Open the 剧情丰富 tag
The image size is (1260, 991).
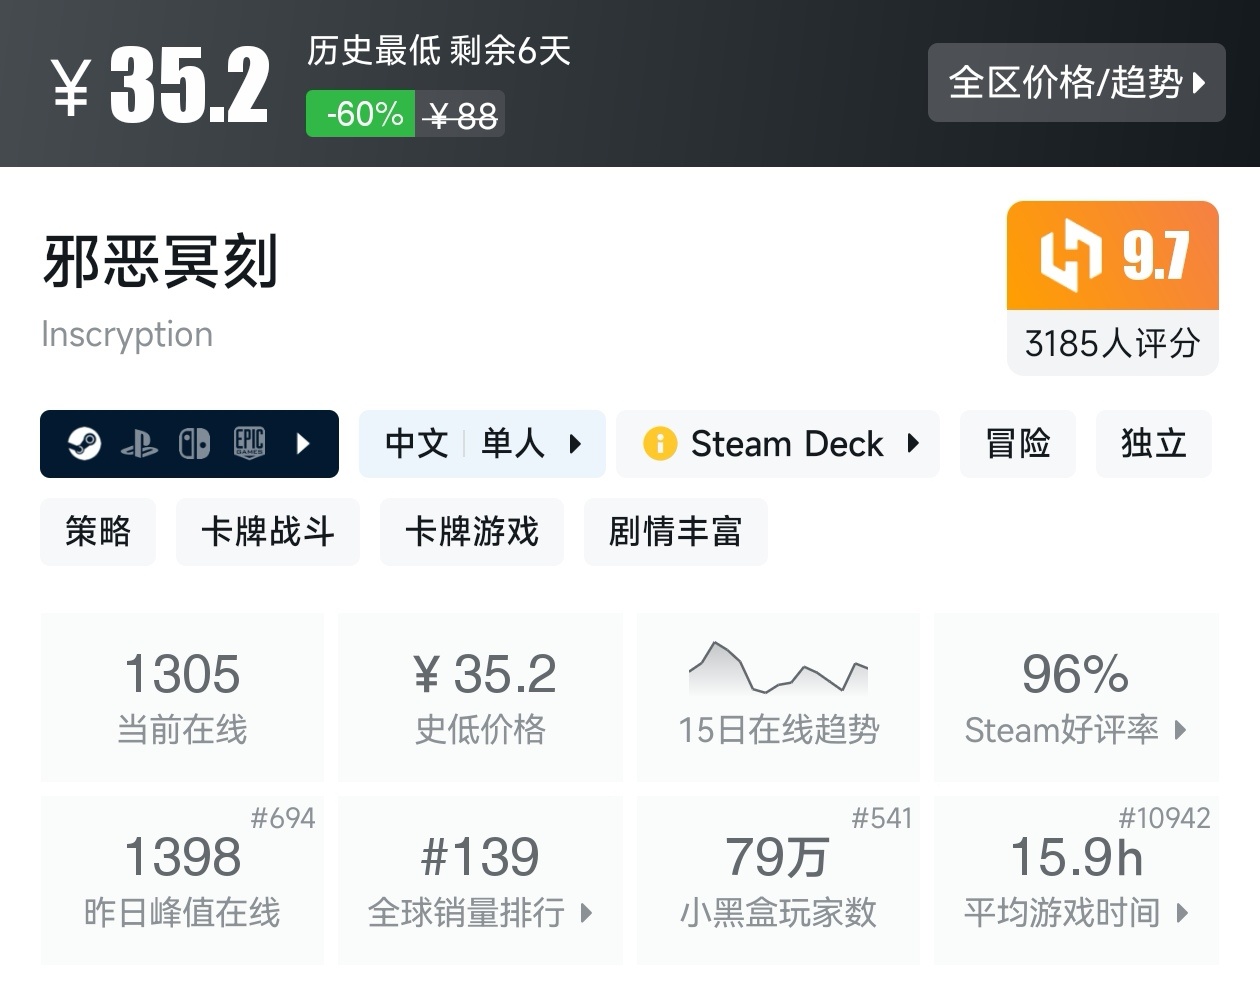[x=675, y=531]
